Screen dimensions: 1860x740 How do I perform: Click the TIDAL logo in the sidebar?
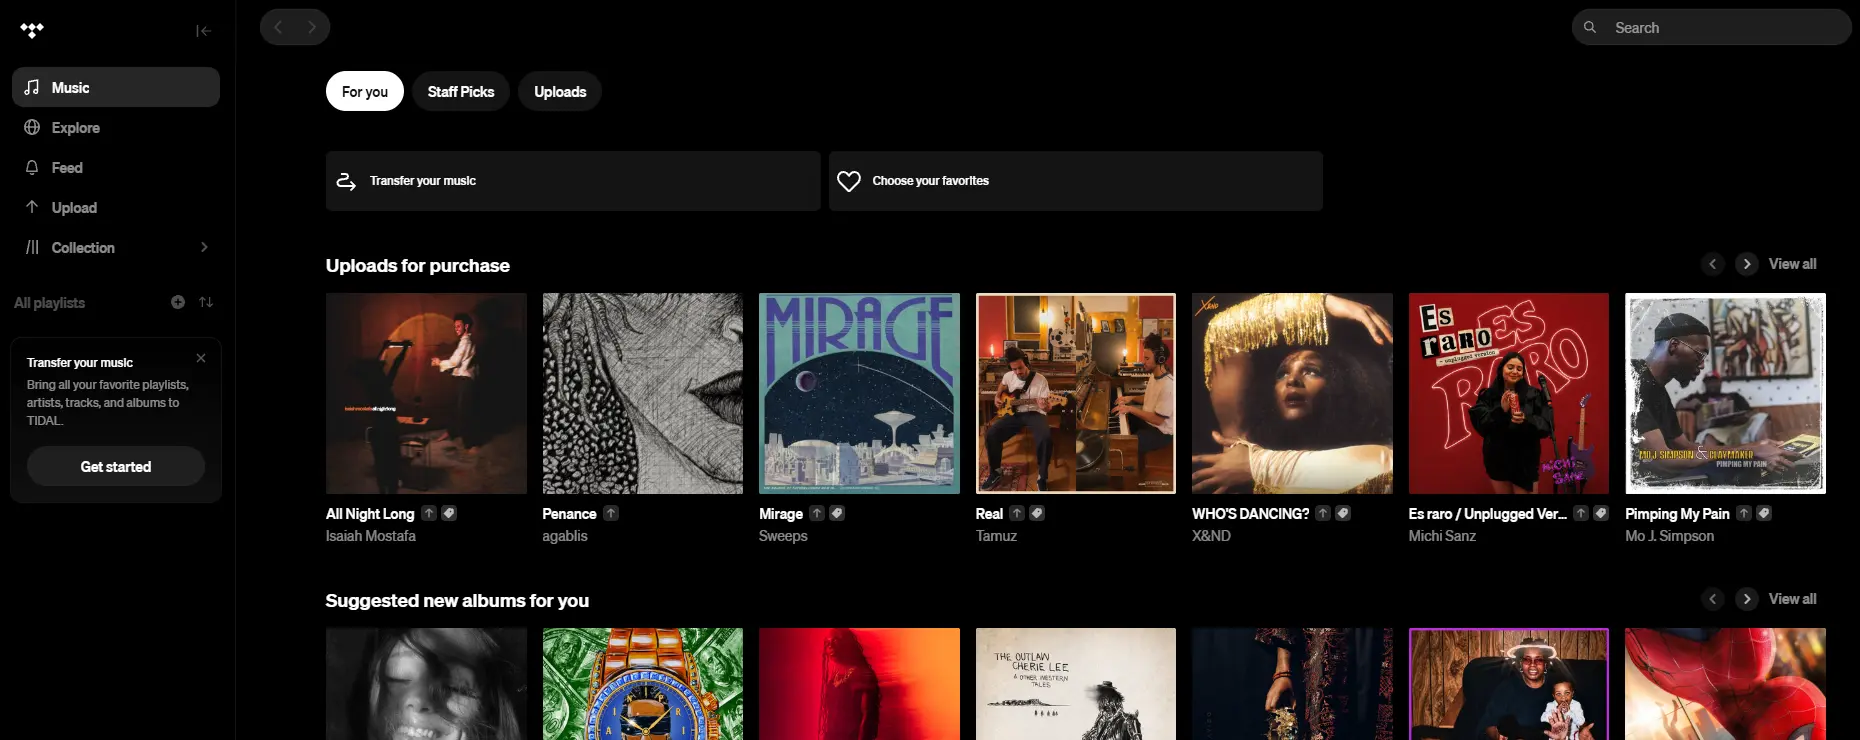[32, 30]
